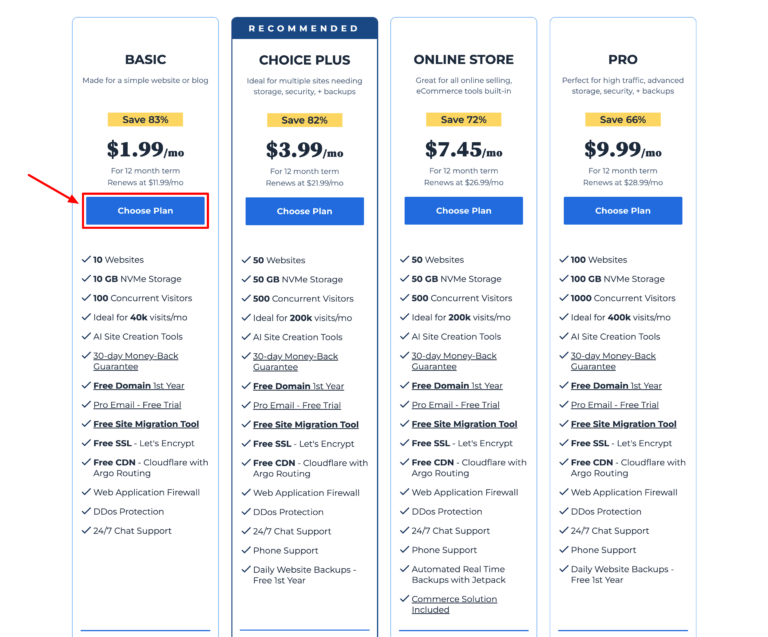Viewport: 768px width, 637px height.
Task: Pick Choose Plan for Online Store
Action: tap(463, 211)
